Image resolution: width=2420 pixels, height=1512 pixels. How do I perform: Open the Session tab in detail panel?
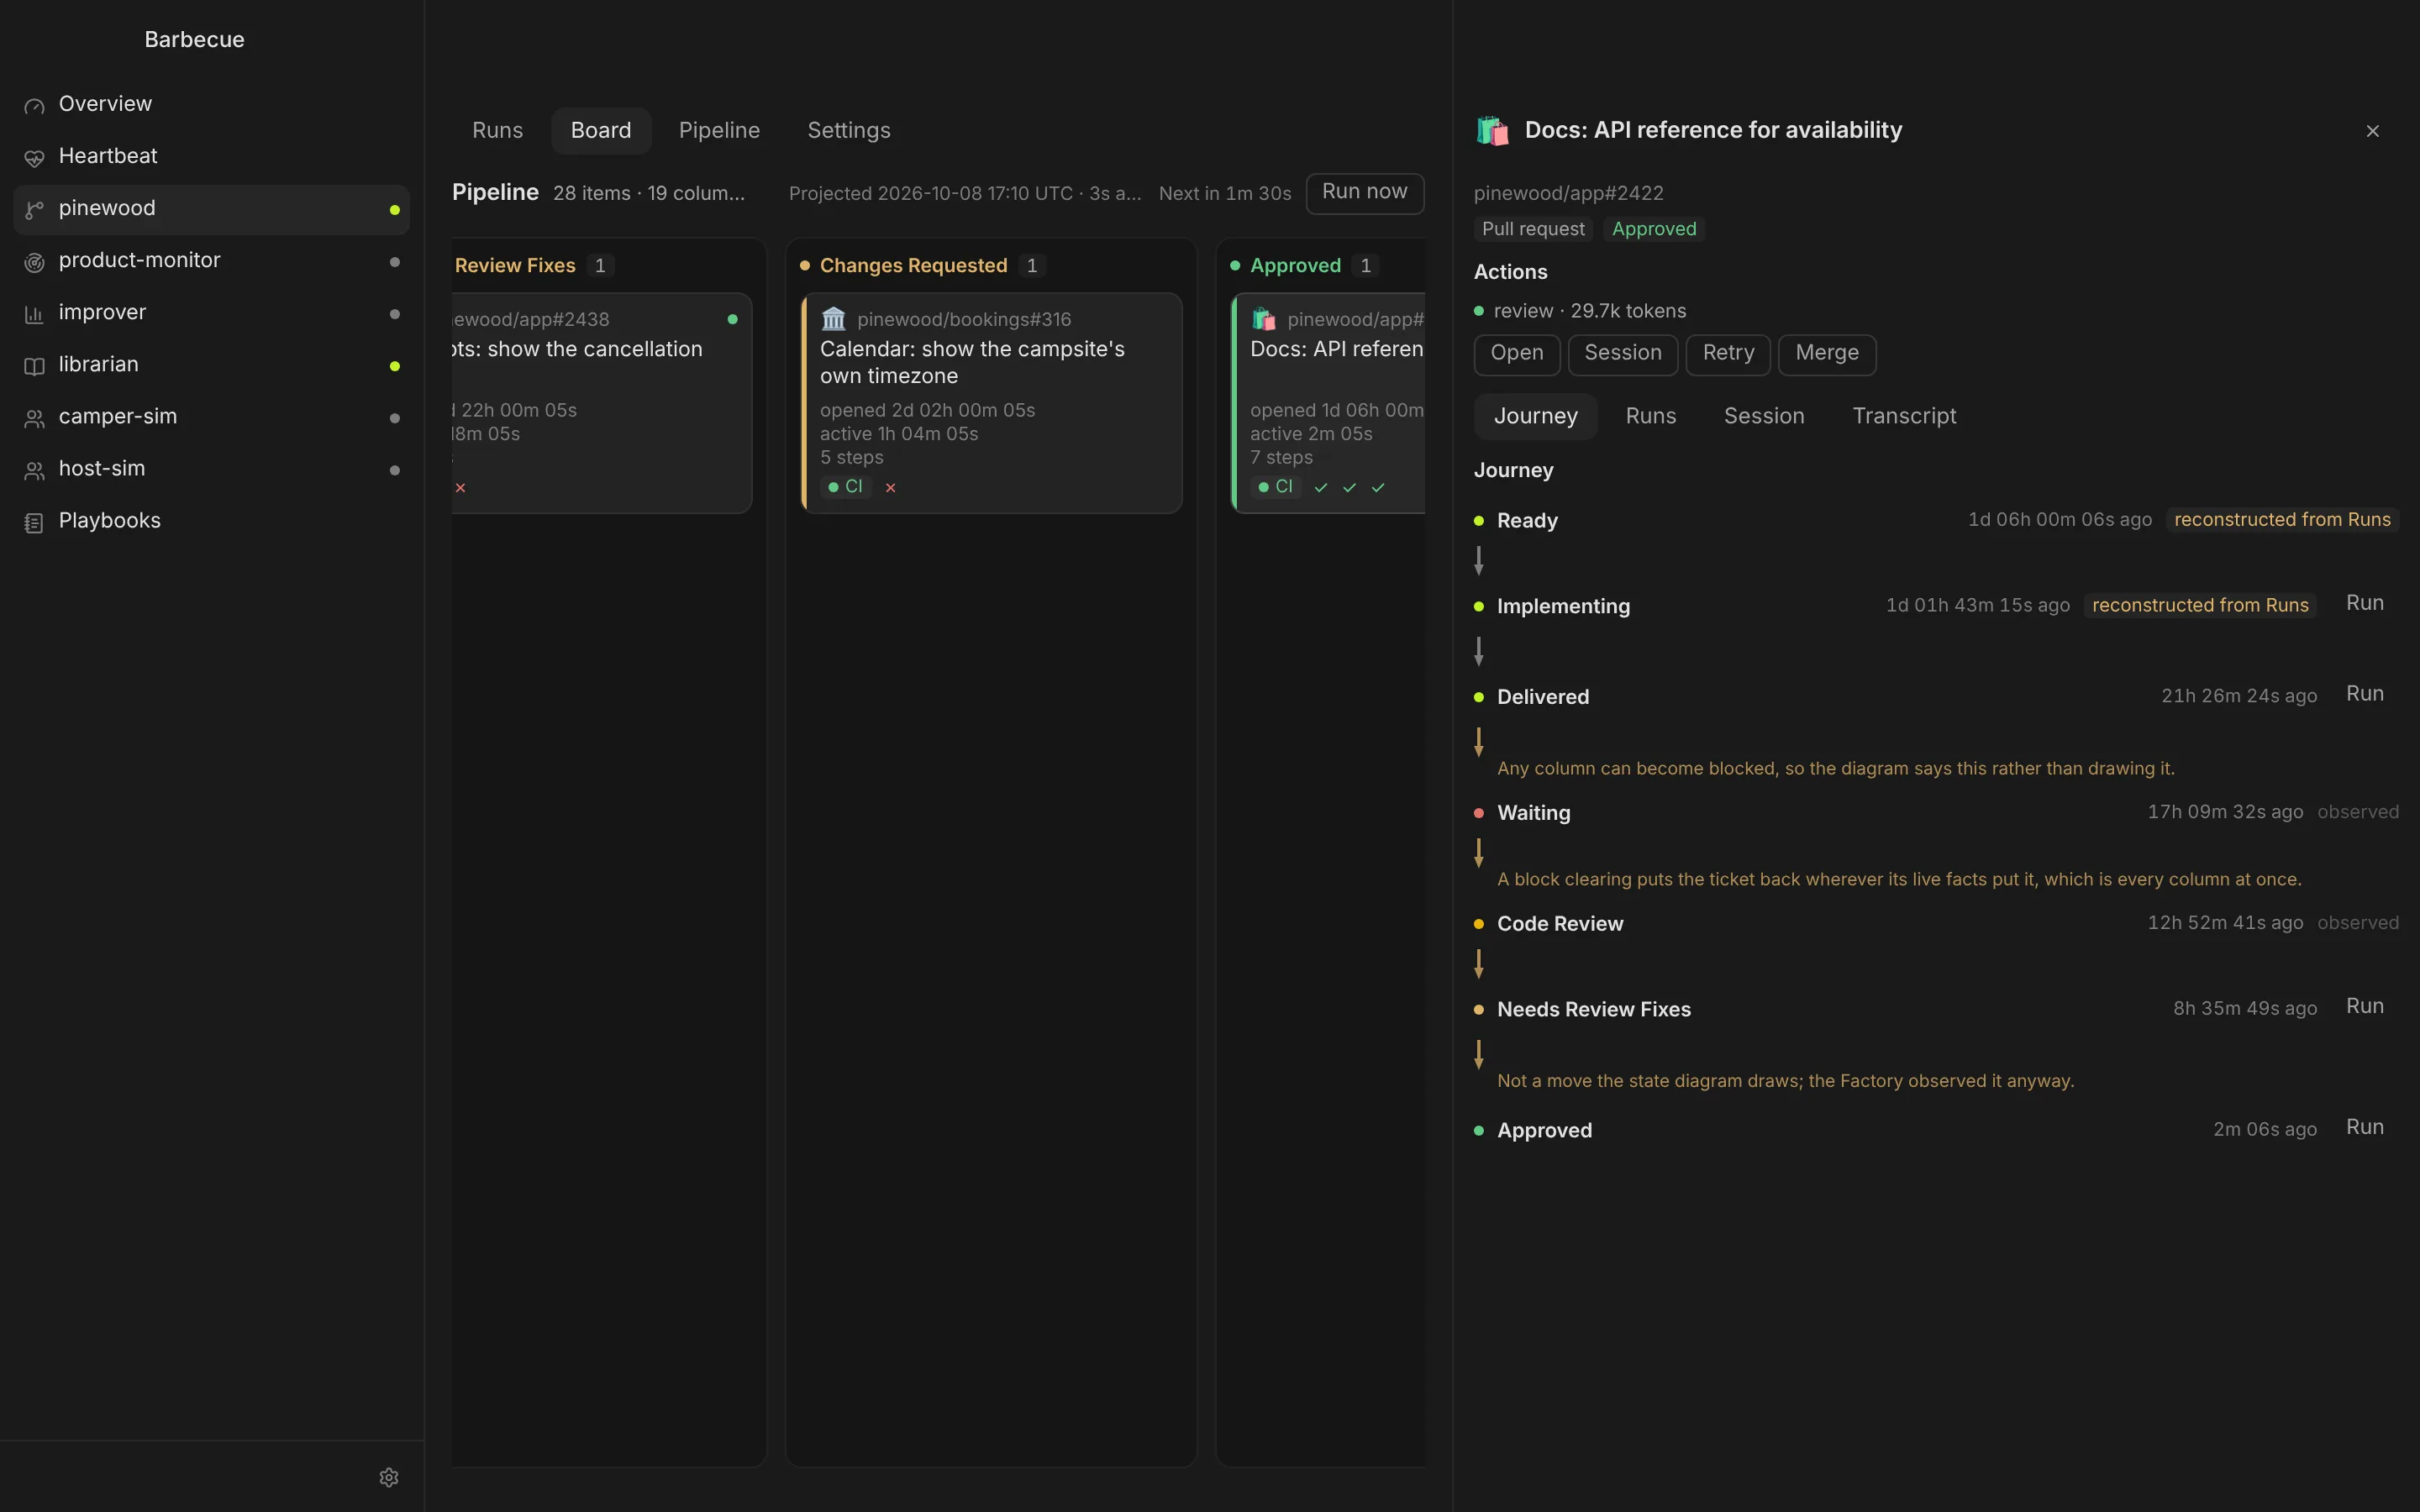(1764, 417)
